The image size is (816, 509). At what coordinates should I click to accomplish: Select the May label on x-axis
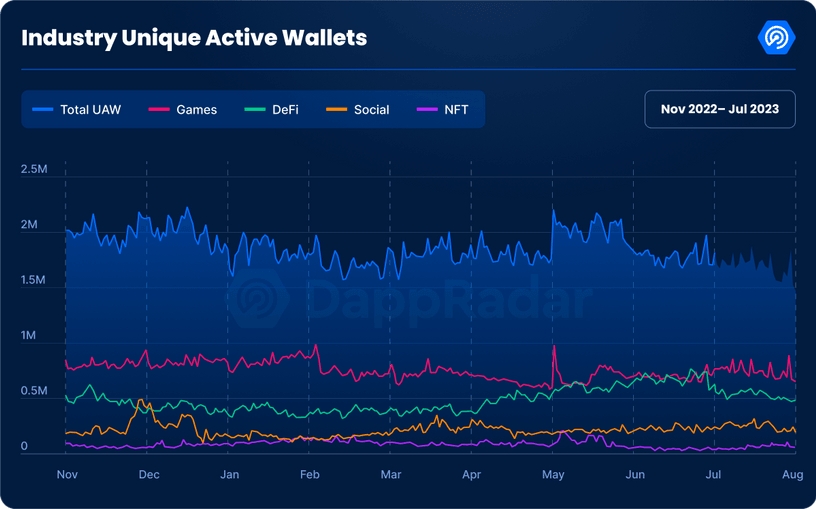tap(552, 475)
